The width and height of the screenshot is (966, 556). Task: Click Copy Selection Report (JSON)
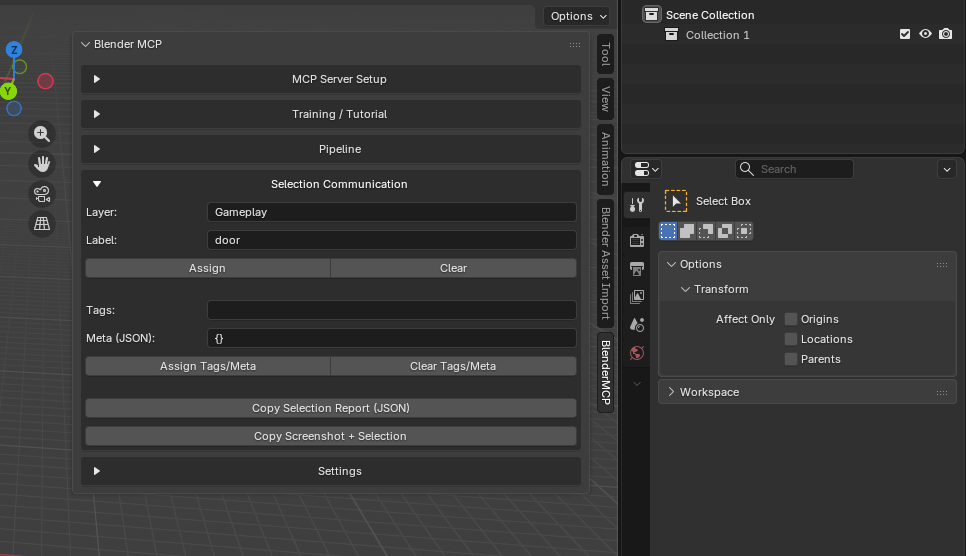coord(331,408)
